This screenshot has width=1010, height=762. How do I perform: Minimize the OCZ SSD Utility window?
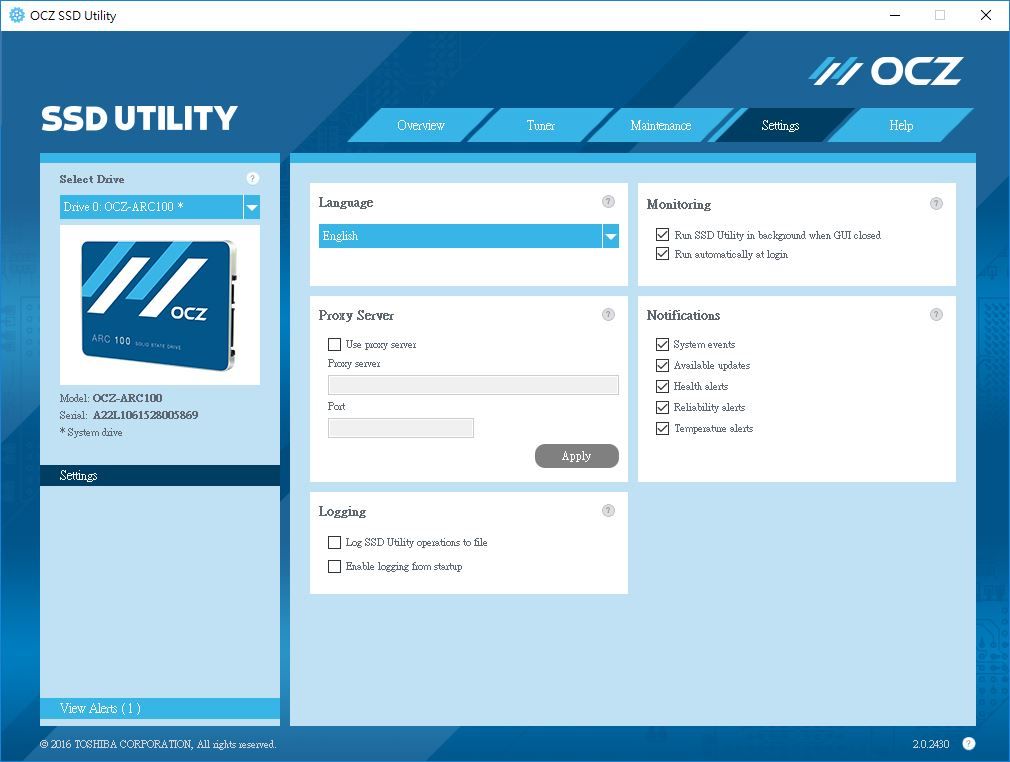pos(895,15)
